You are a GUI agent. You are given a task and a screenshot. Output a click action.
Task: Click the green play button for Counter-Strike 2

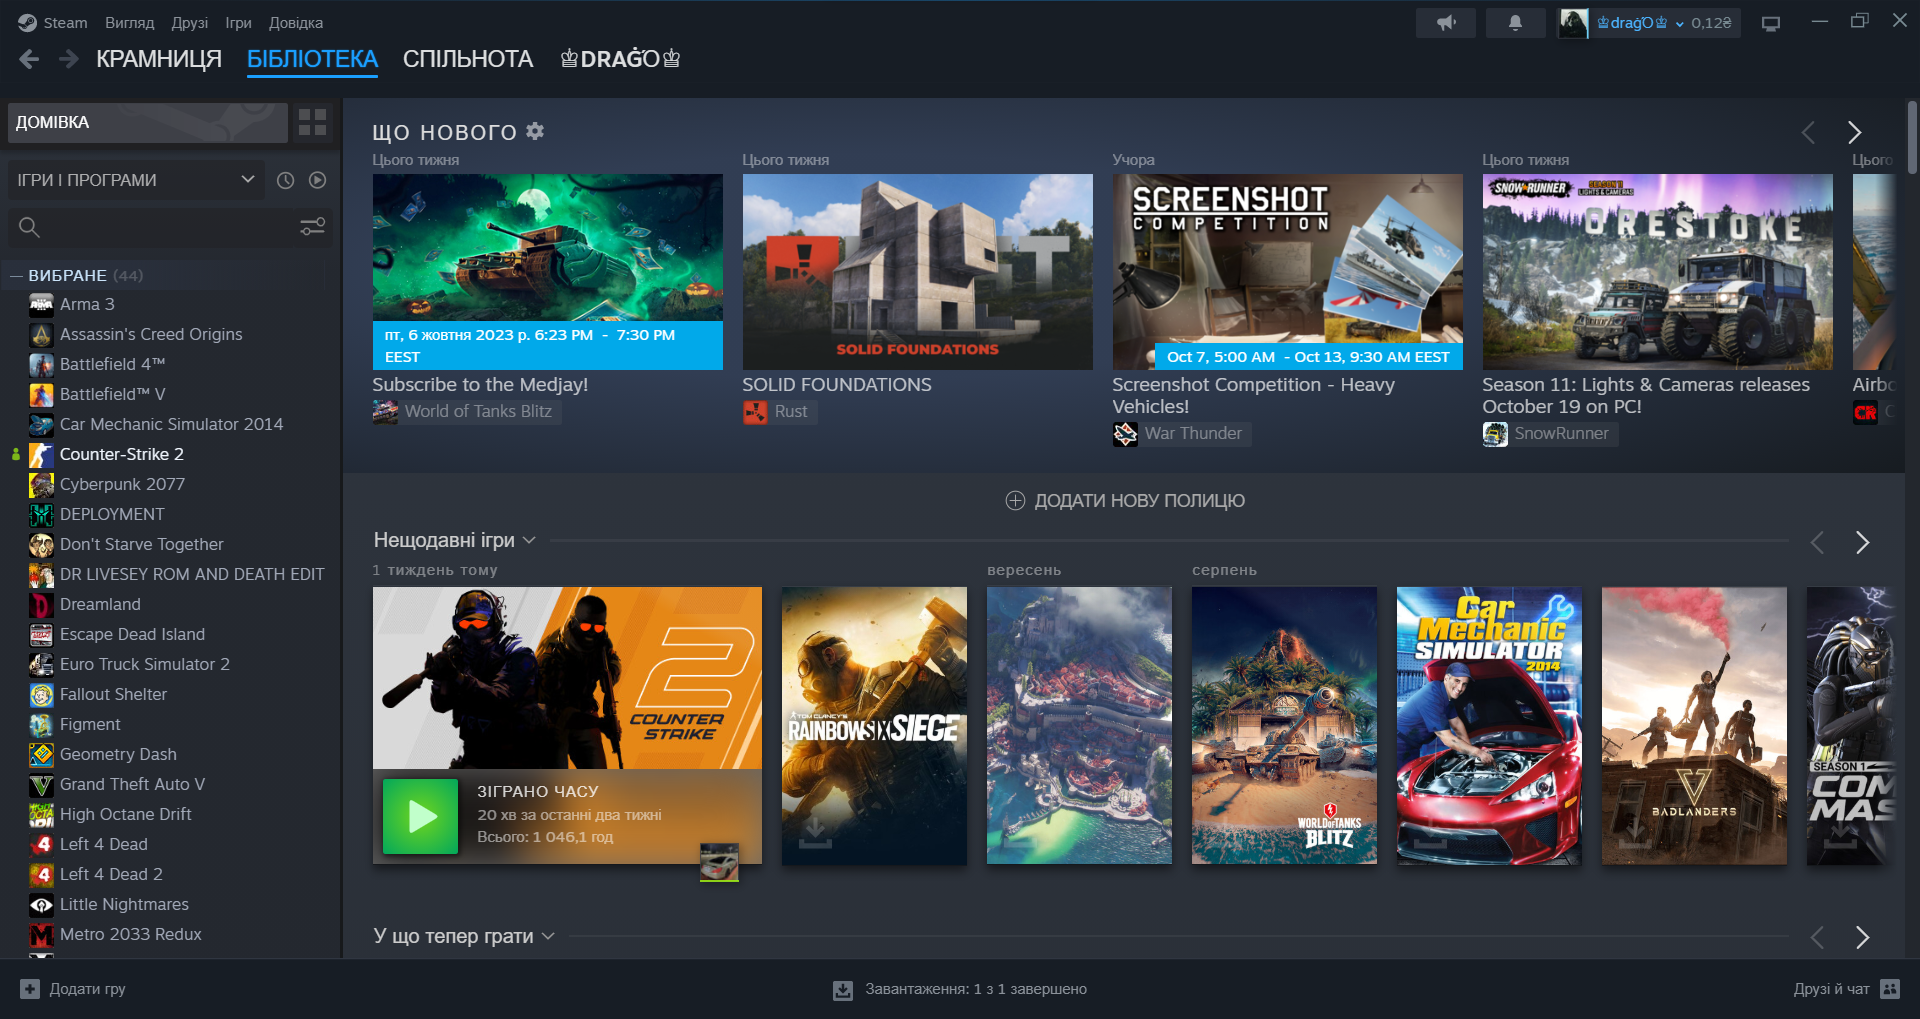tap(420, 816)
